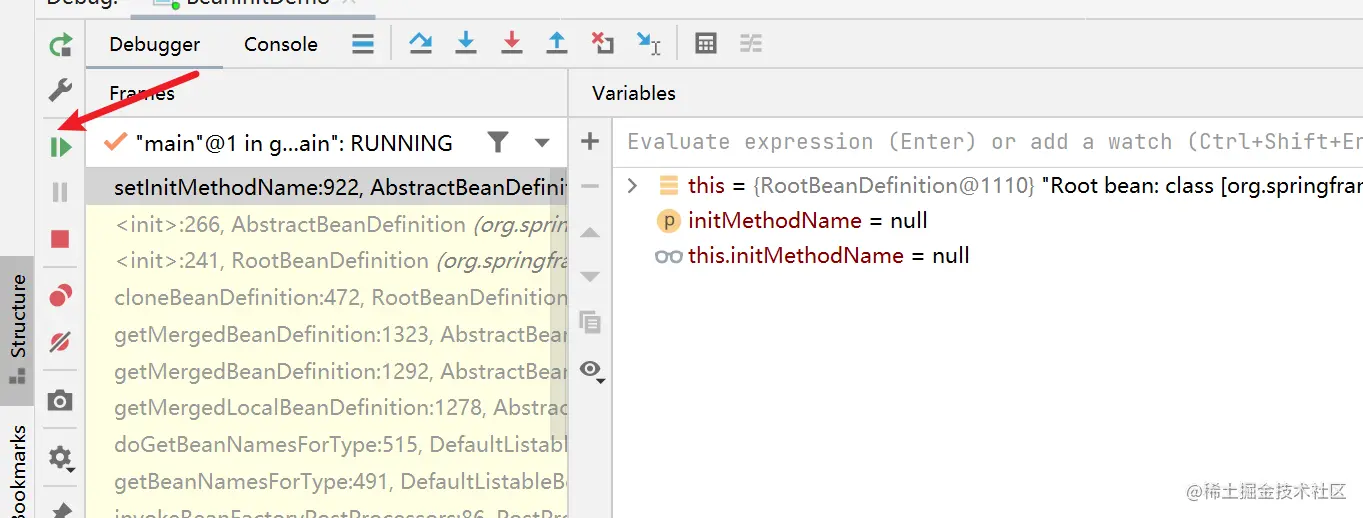Open the Bookmarks tool window
The width and height of the screenshot is (1363, 518).
17,472
